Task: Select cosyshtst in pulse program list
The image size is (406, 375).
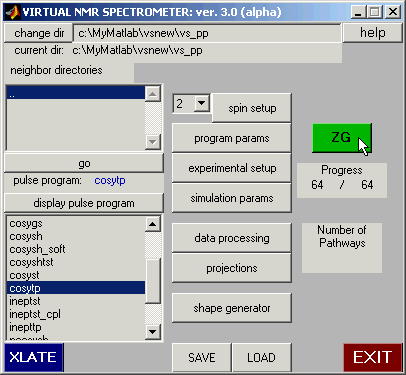Action: click(76, 262)
